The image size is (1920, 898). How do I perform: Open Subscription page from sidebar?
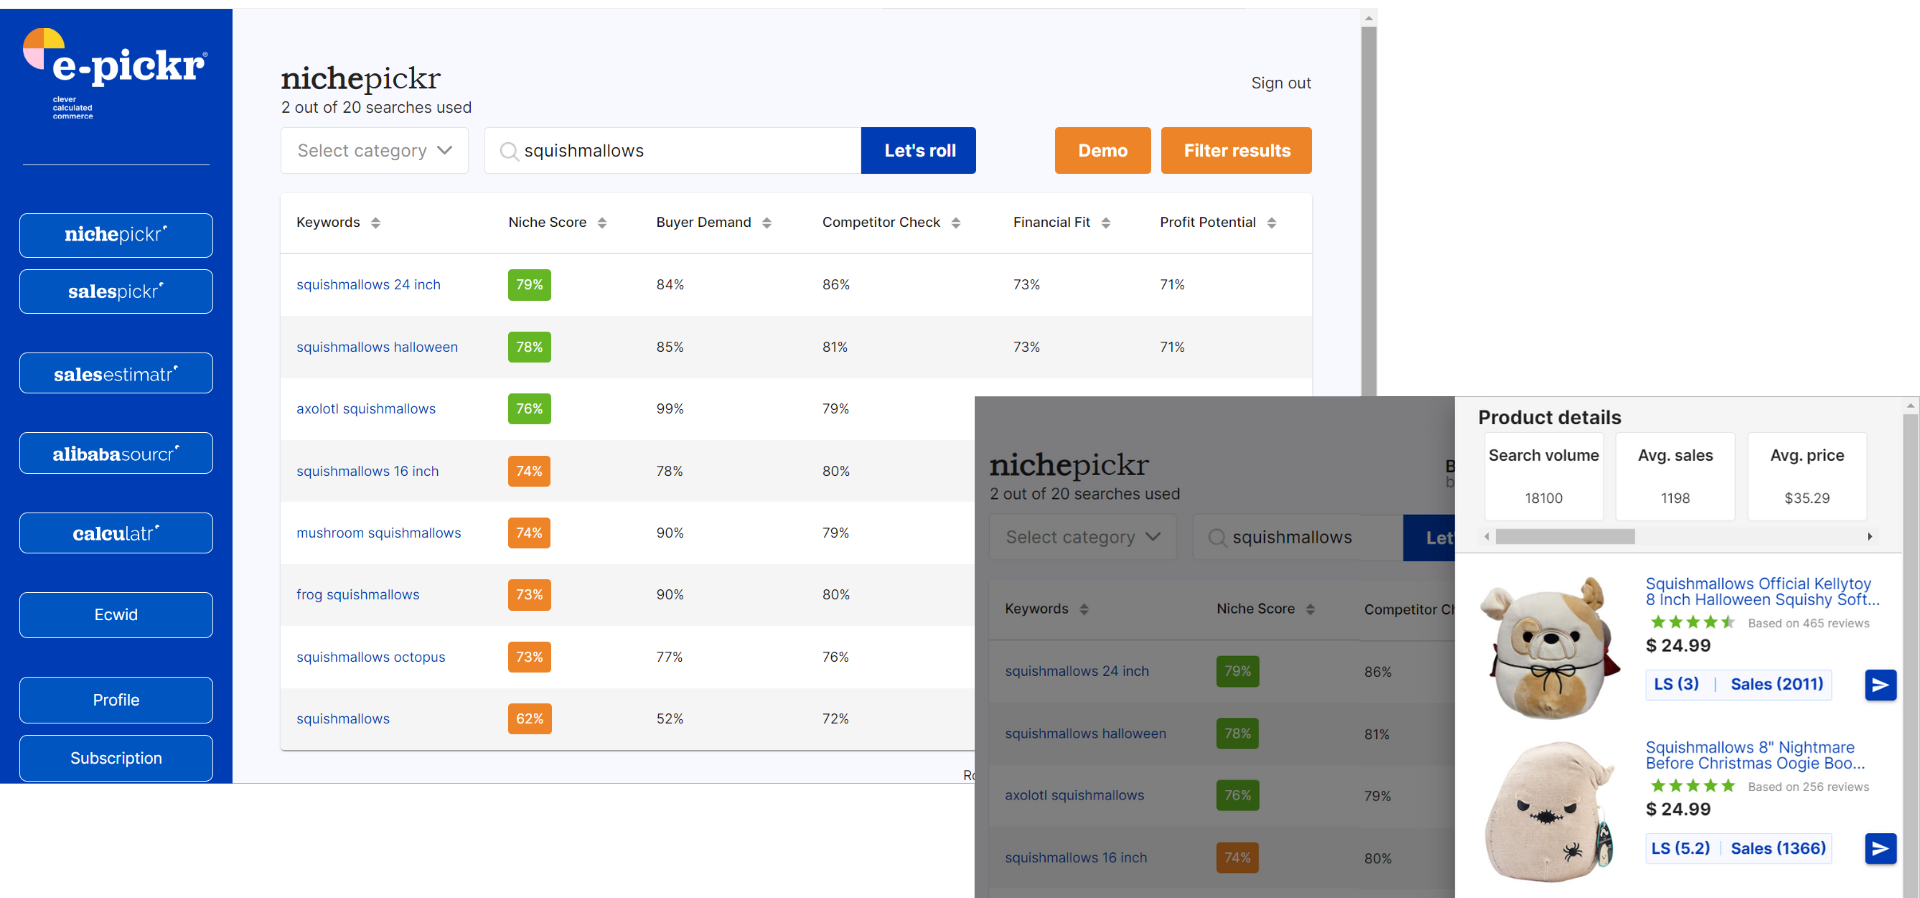click(116, 758)
